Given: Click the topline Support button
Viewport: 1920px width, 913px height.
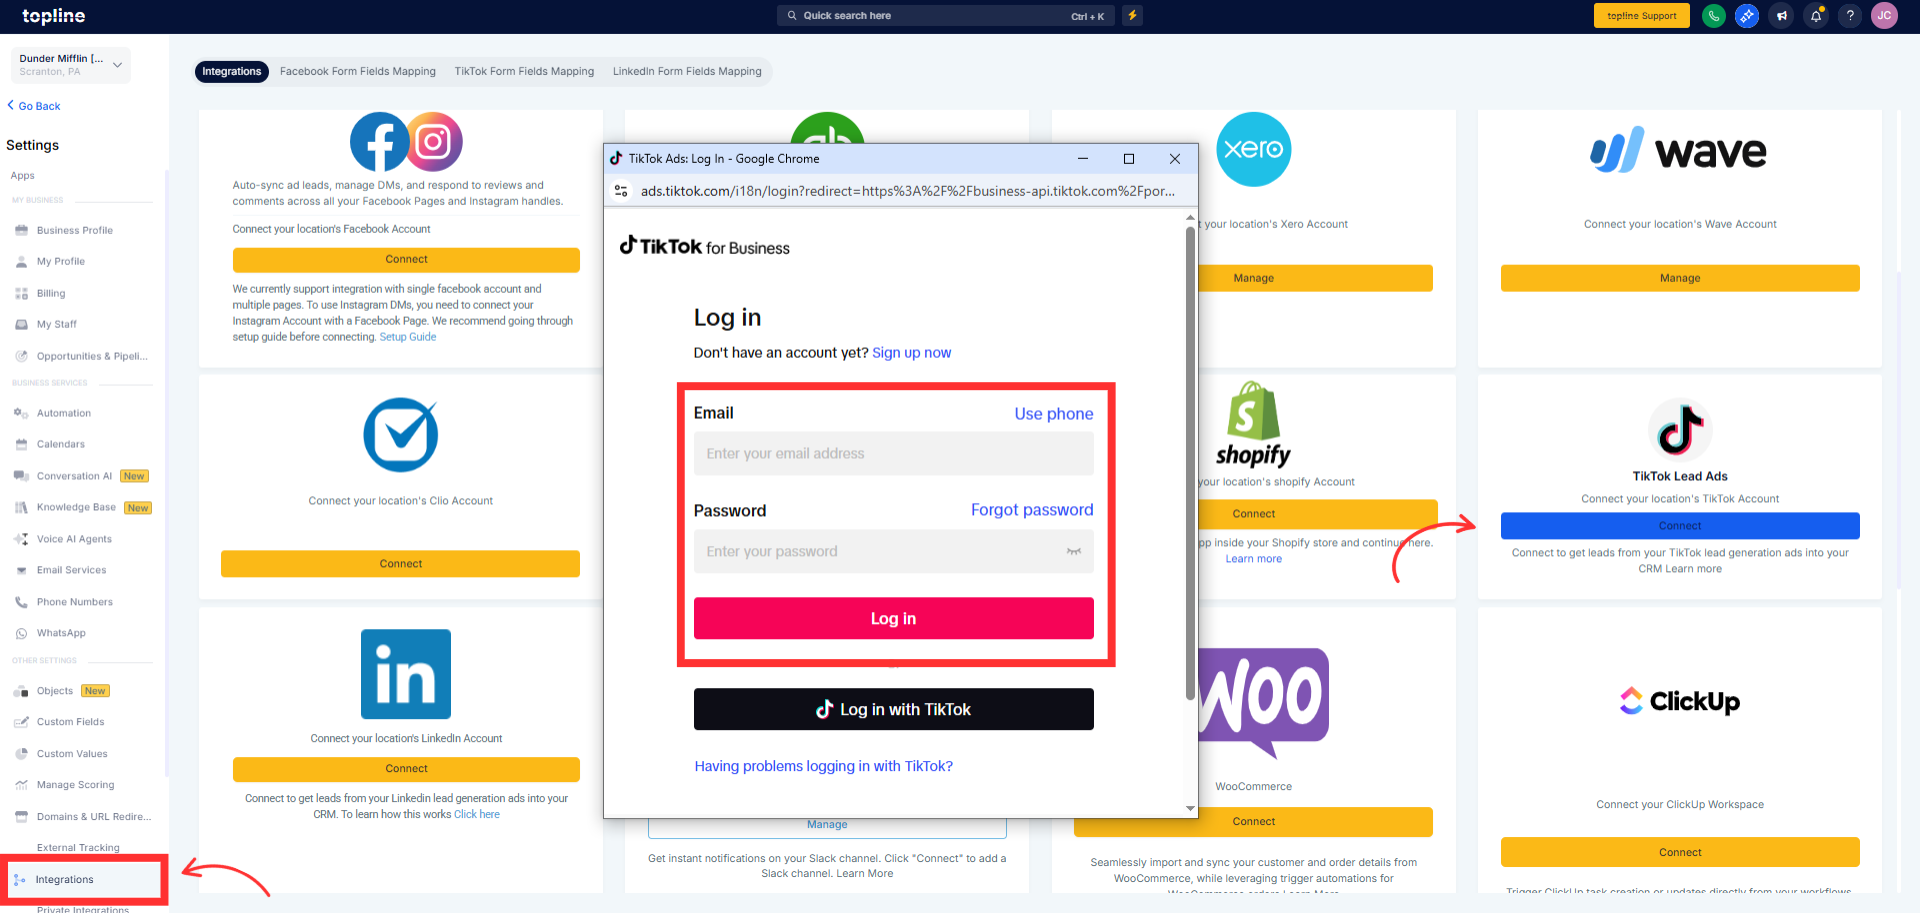Looking at the screenshot, I should (x=1642, y=16).
